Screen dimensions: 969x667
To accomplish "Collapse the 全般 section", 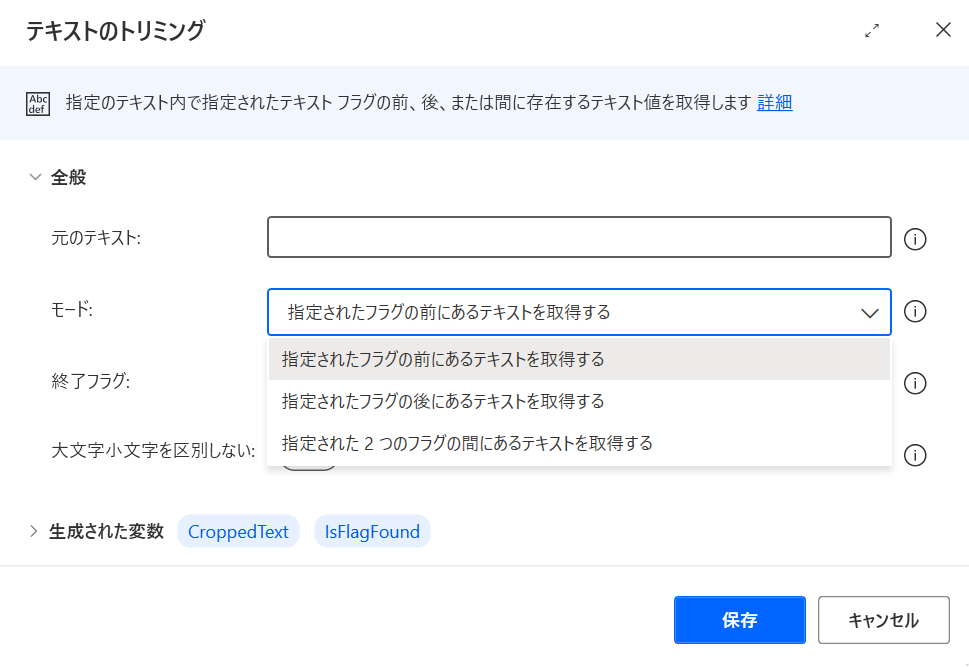I will (35, 177).
